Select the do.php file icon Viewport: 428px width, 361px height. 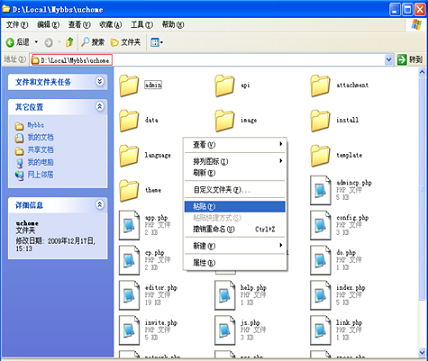tap(320, 260)
